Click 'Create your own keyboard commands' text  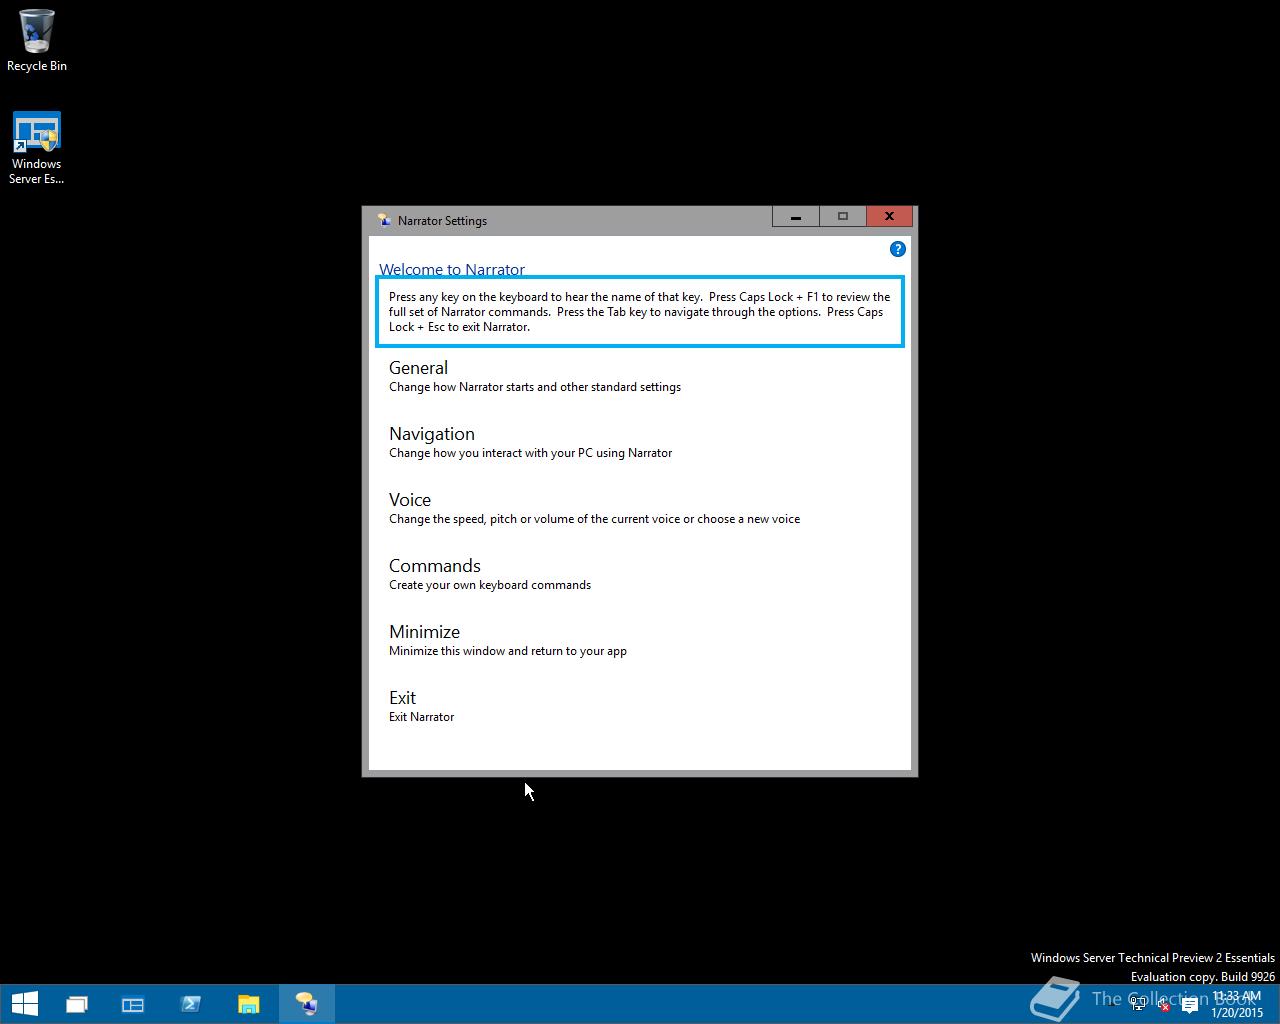click(x=490, y=585)
